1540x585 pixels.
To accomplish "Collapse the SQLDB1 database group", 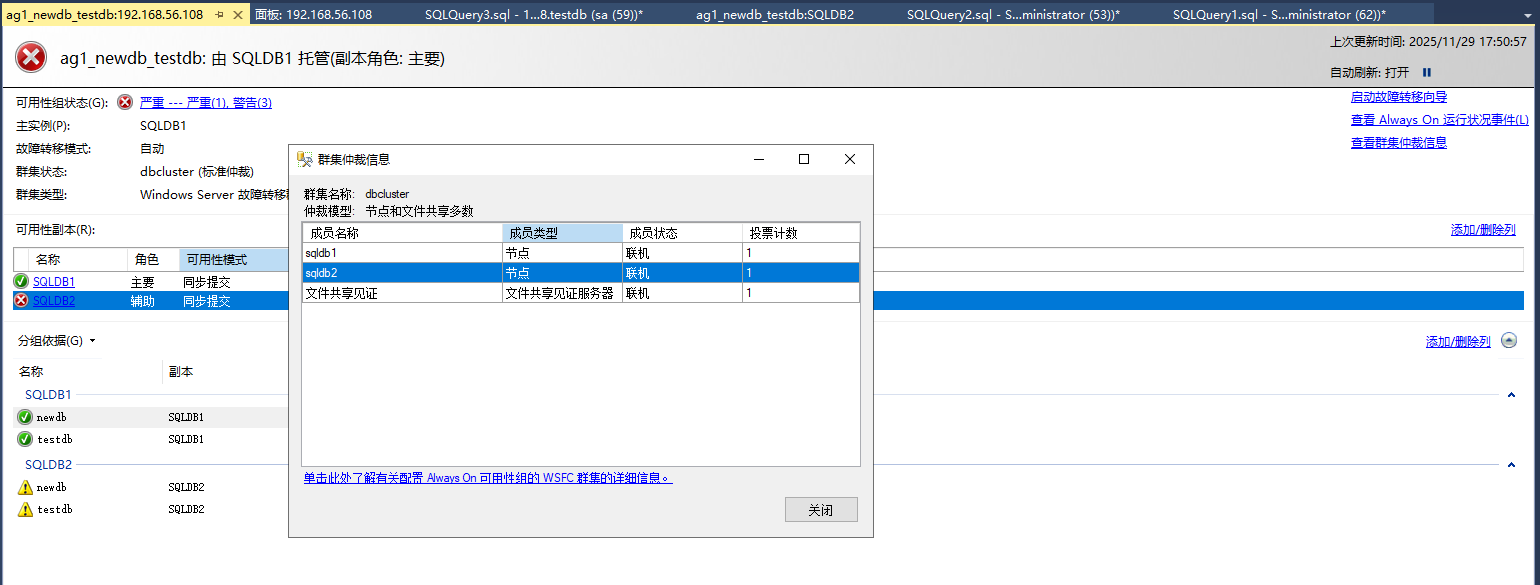I will click(x=1511, y=395).
